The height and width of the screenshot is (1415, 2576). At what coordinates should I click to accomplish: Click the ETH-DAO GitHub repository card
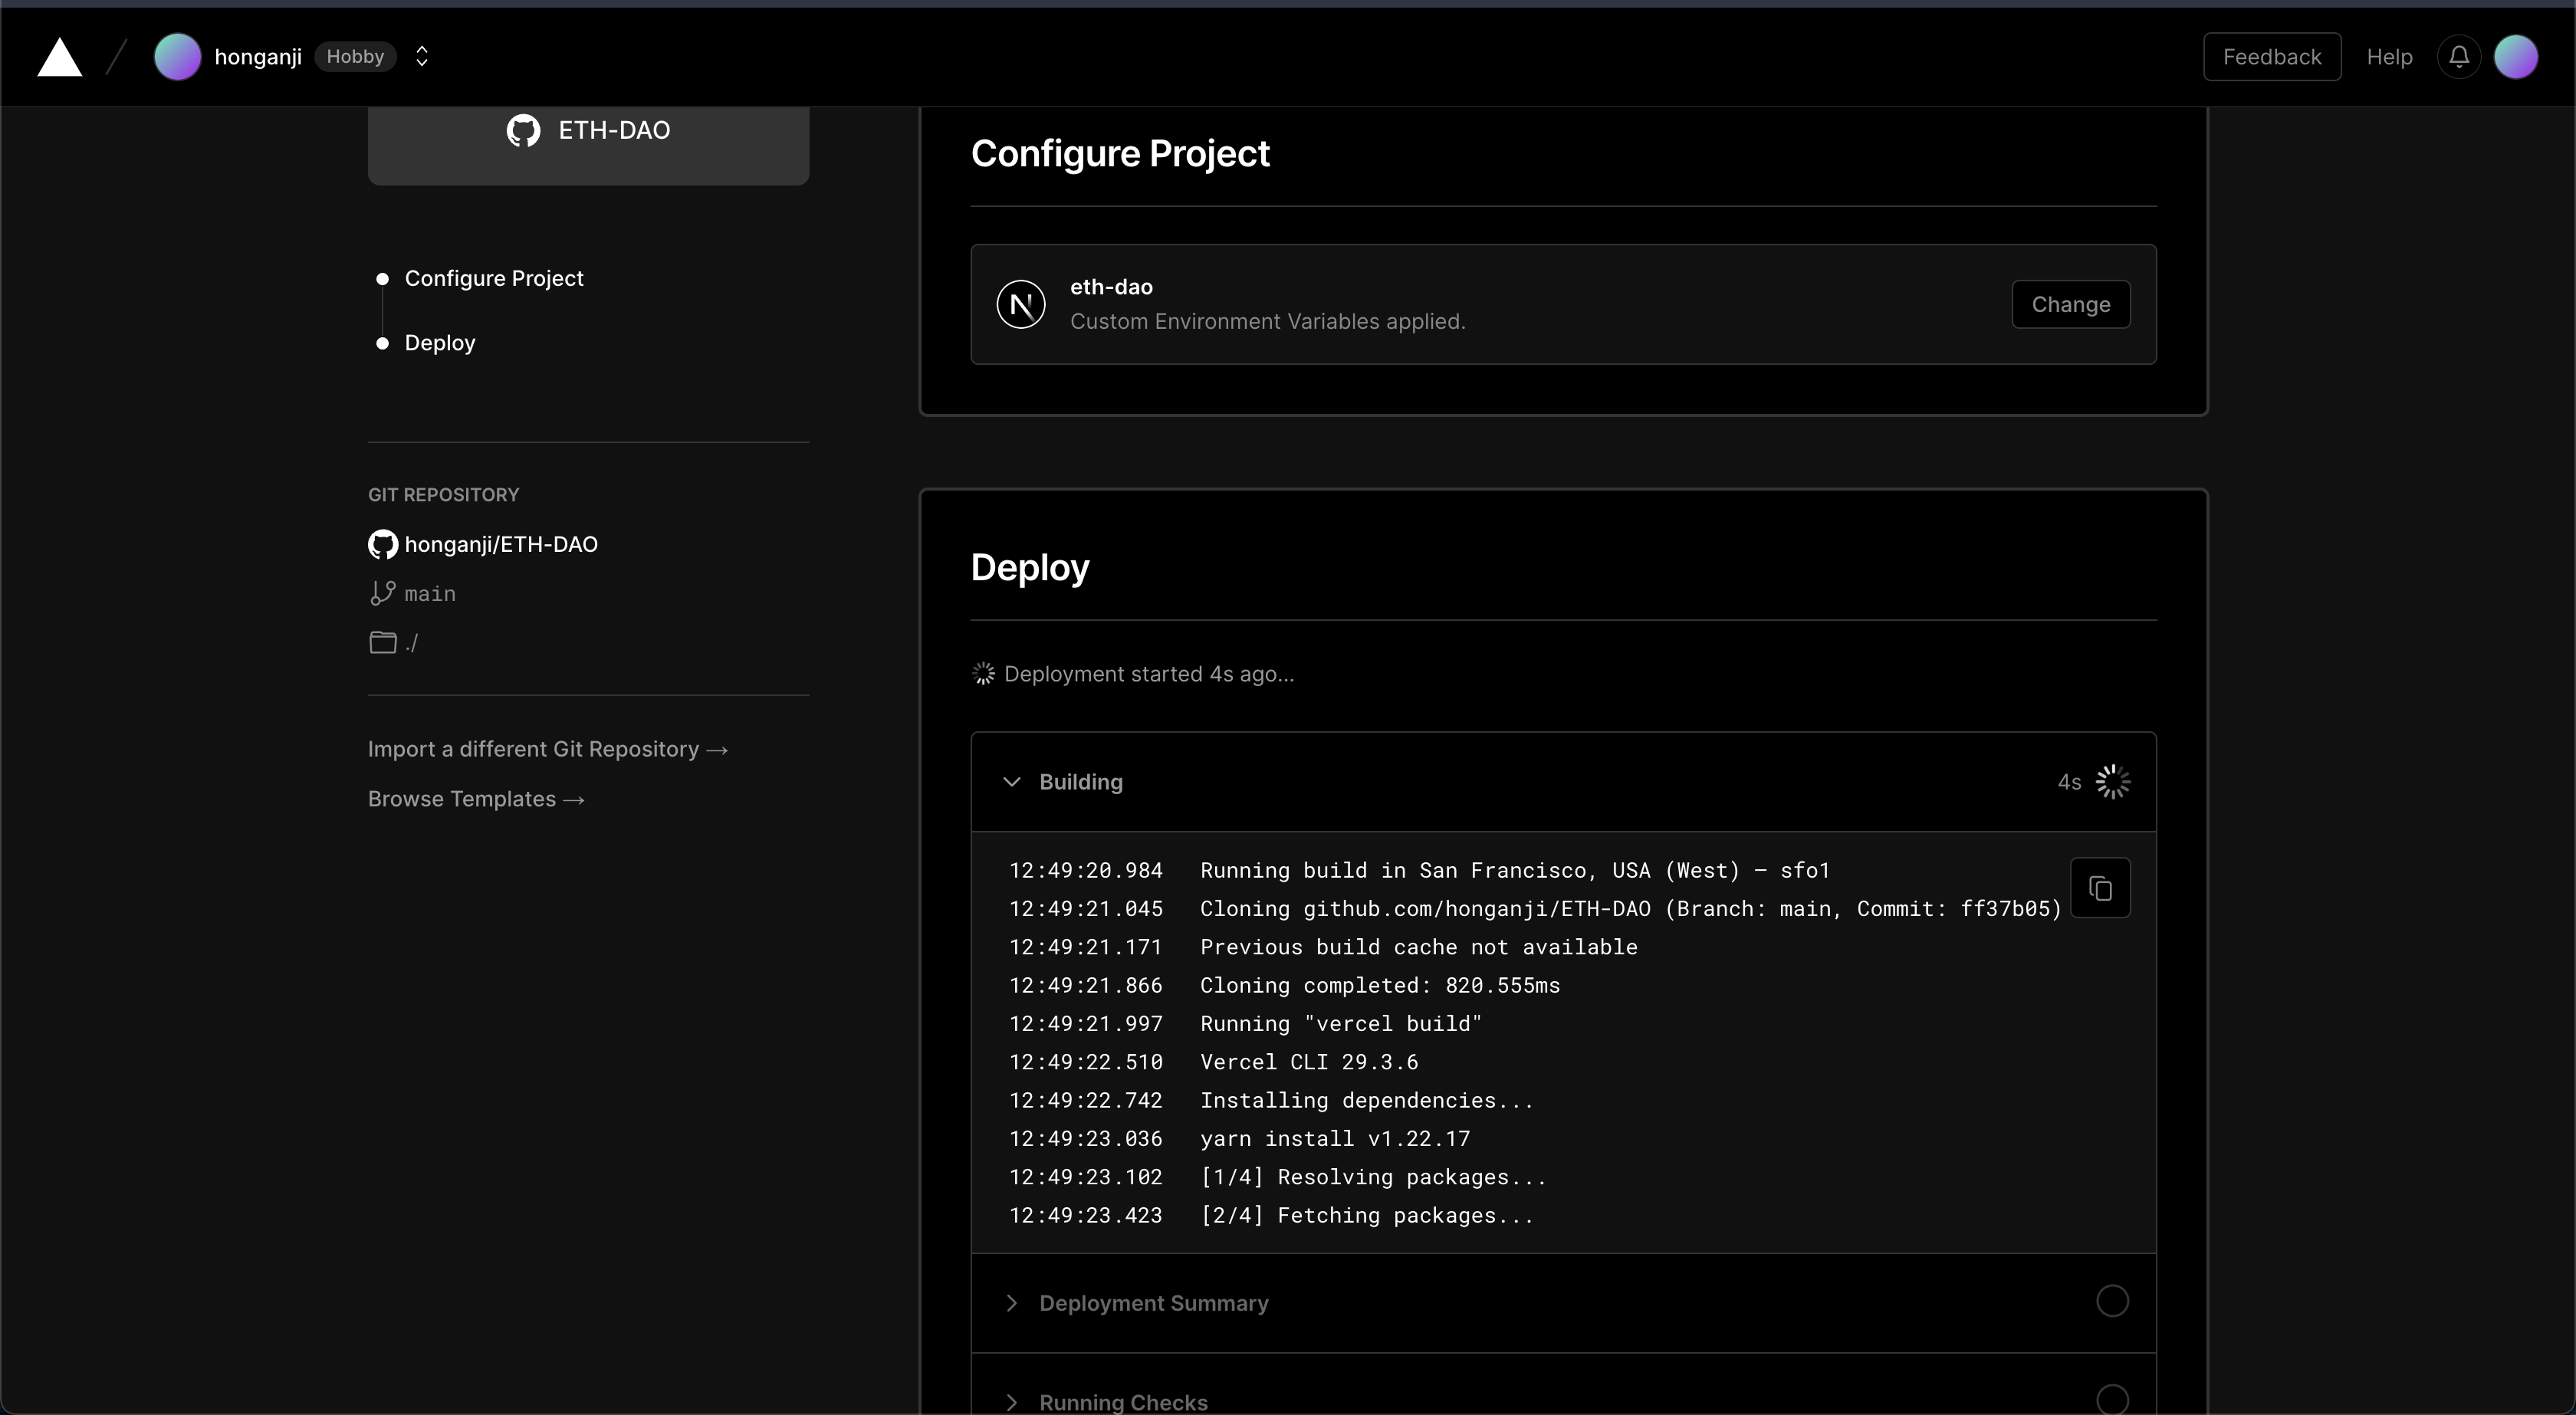pyautogui.click(x=588, y=145)
